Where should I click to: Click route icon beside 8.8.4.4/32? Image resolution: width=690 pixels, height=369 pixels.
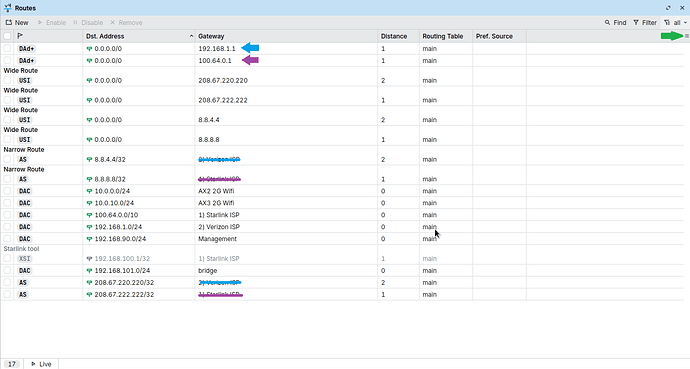[89, 159]
